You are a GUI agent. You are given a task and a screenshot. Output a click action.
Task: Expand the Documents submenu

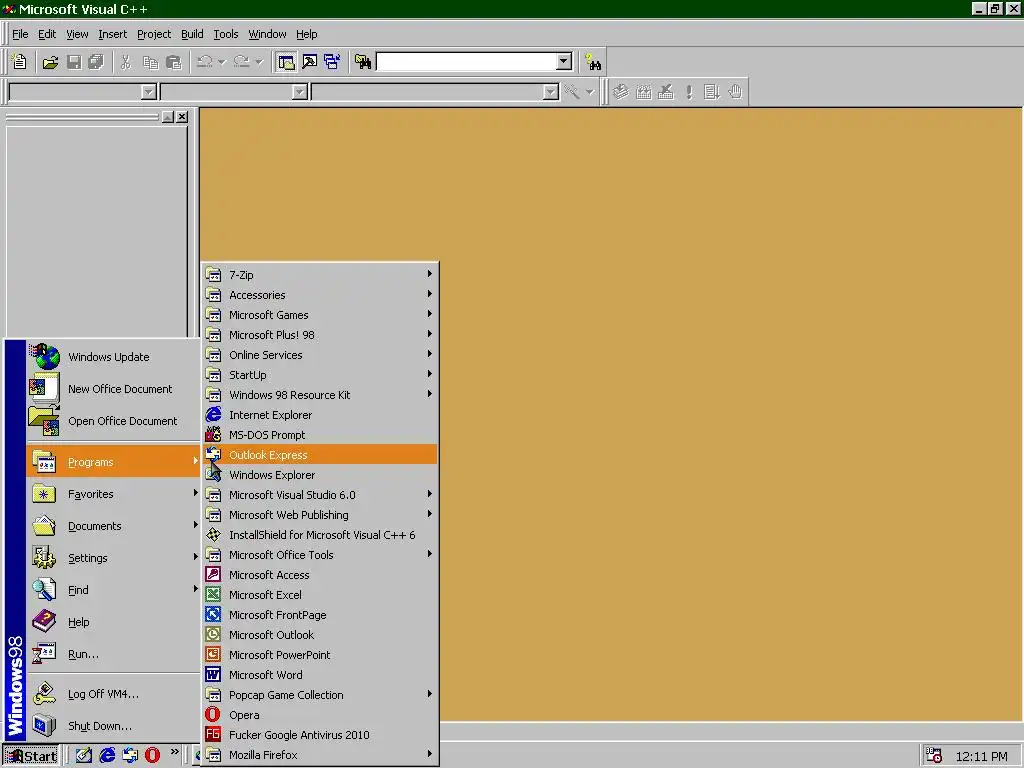(x=114, y=526)
